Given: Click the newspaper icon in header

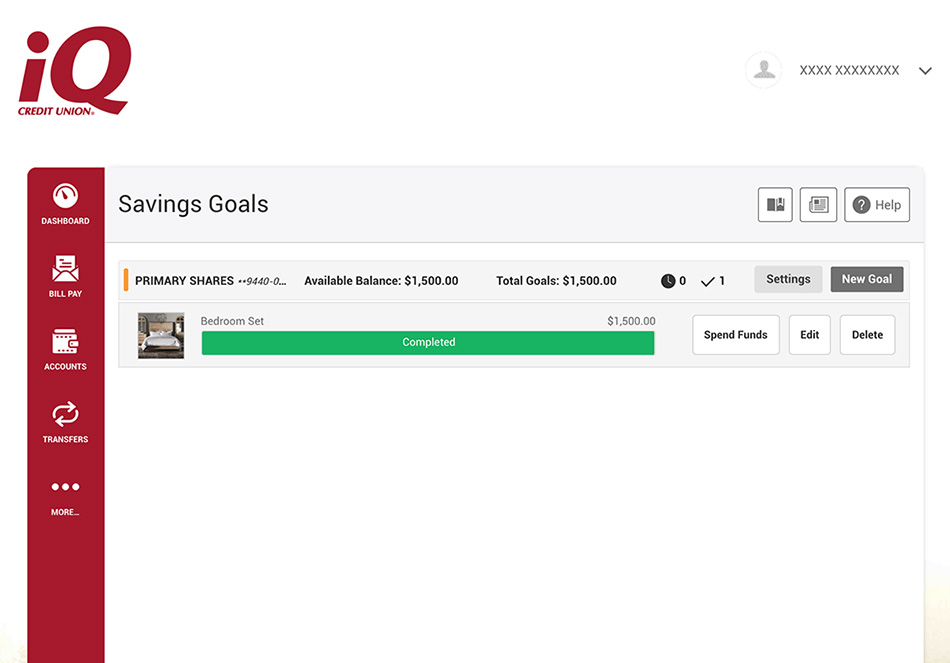Looking at the screenshot, I should coord(818,205).
